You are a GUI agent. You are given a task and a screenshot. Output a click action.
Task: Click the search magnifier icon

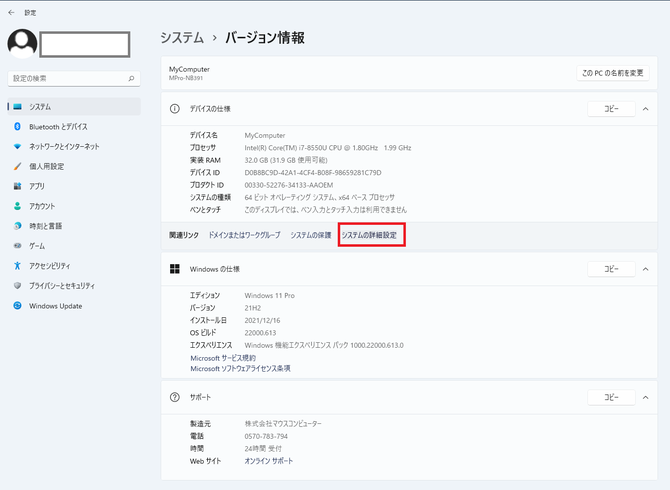[x=131, y=79]
